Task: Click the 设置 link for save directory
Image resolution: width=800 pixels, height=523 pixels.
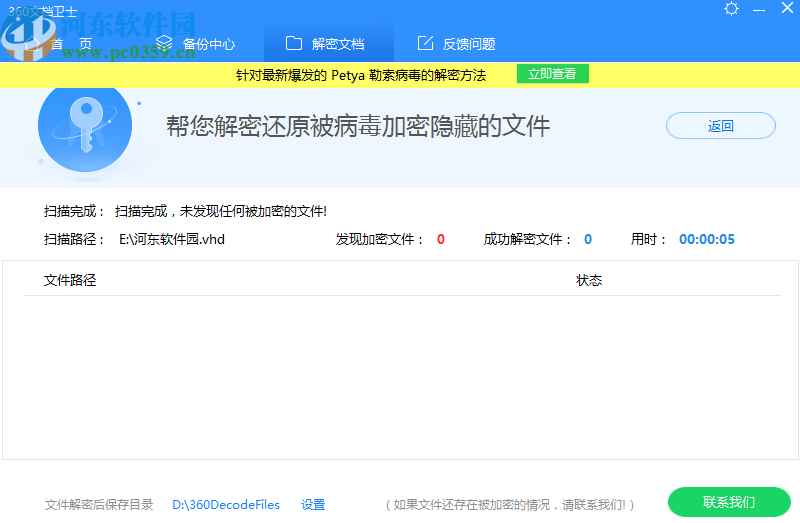Action: pyautogui.click(x=313, y=505)
